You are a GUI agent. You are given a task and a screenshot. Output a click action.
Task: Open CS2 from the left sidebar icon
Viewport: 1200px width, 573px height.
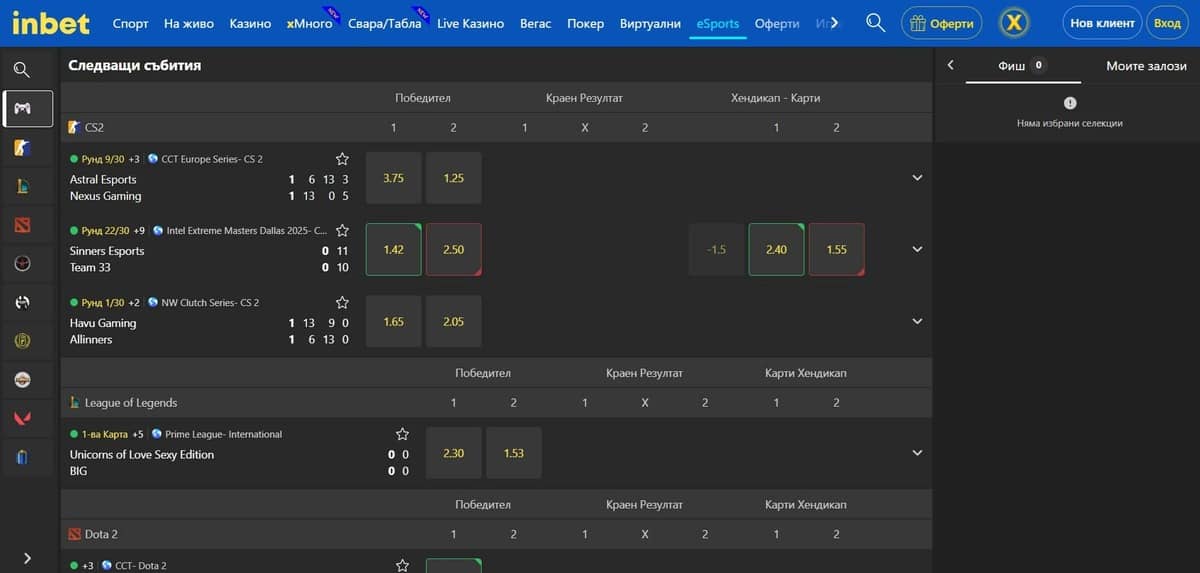tap(22, 148)
